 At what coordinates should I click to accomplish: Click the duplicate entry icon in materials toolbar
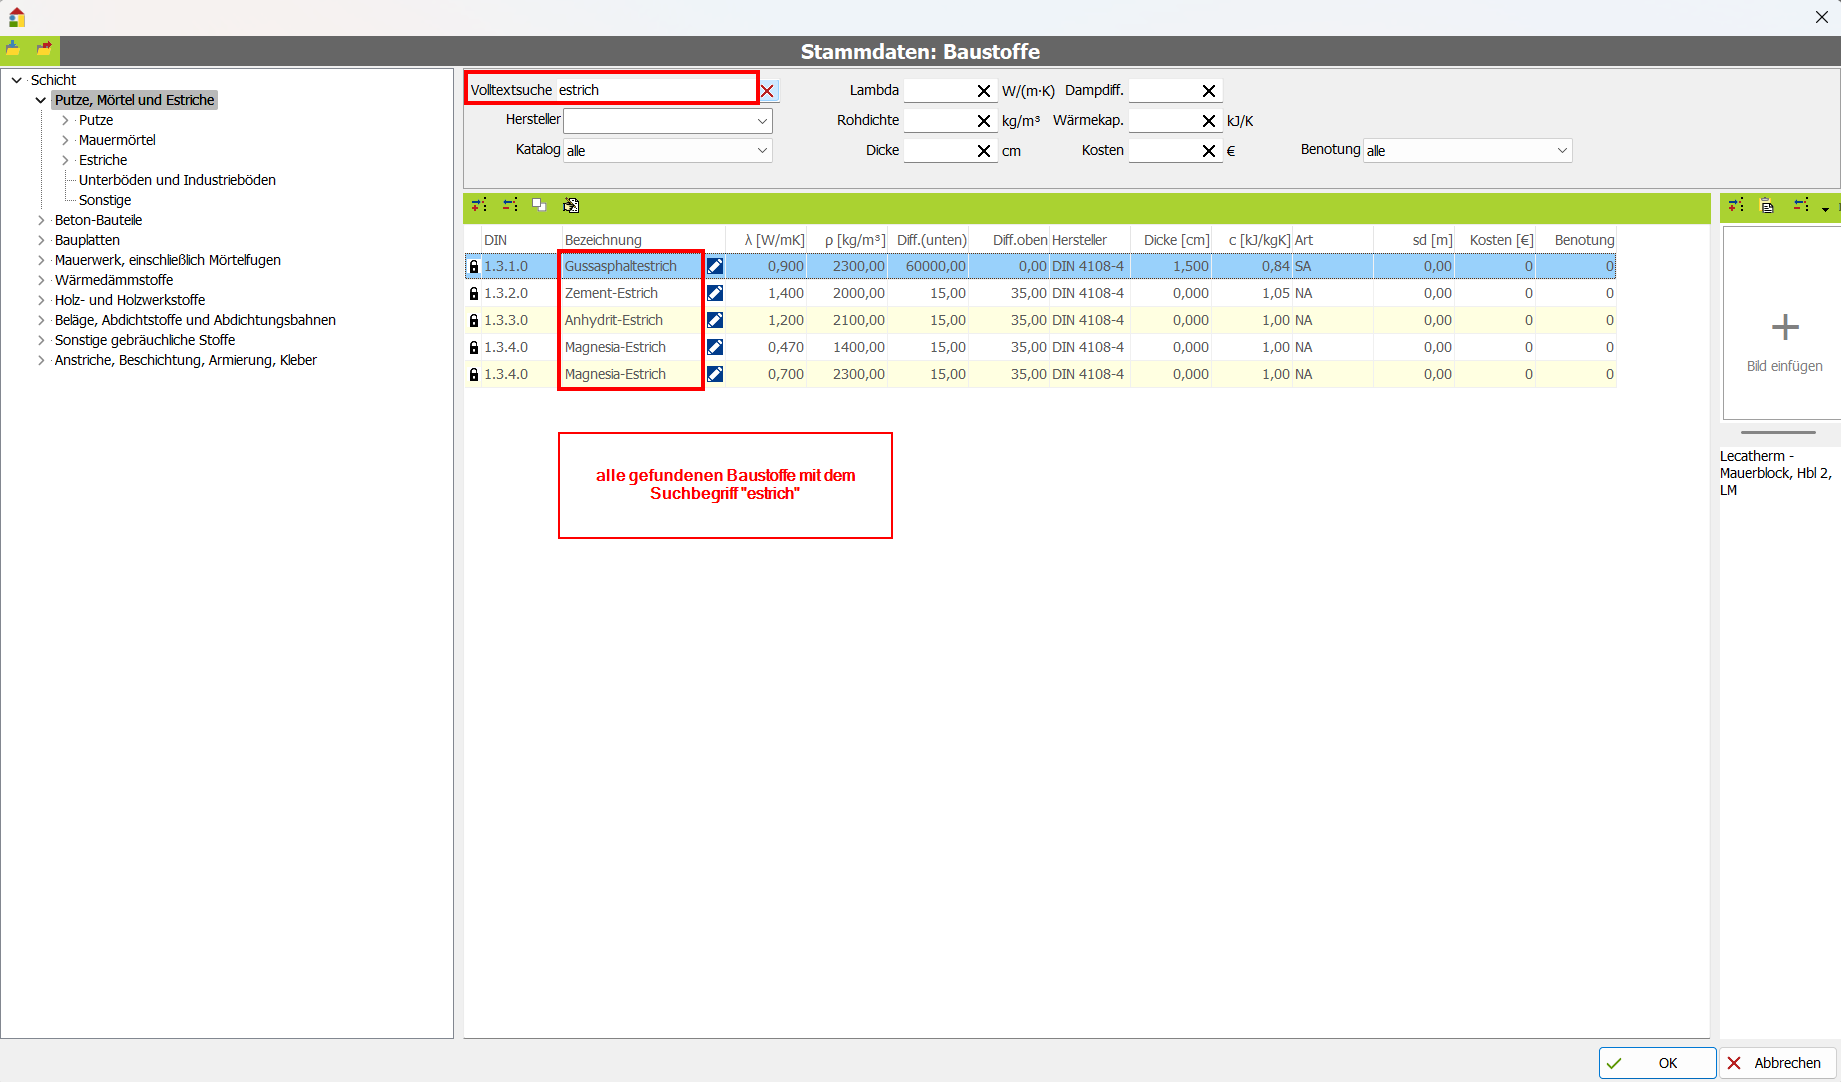click(x=539, y=205)
